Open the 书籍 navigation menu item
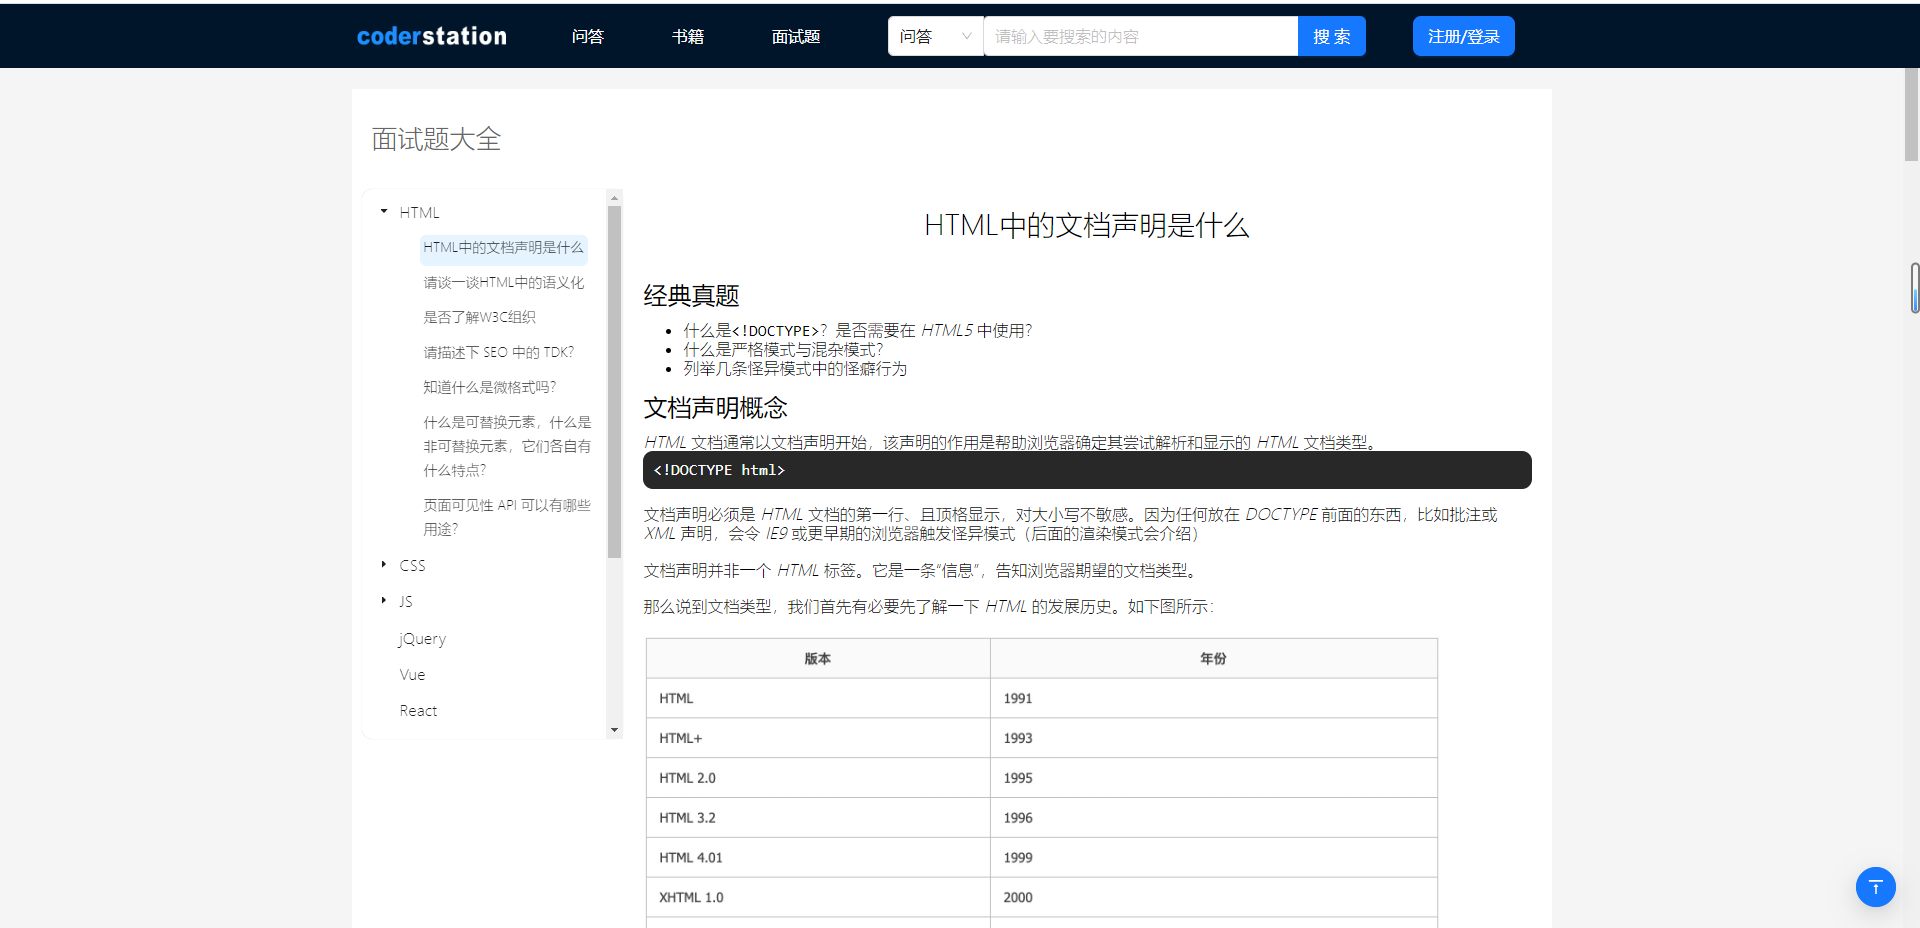1920x928 pixels. [x=688, y=37]
